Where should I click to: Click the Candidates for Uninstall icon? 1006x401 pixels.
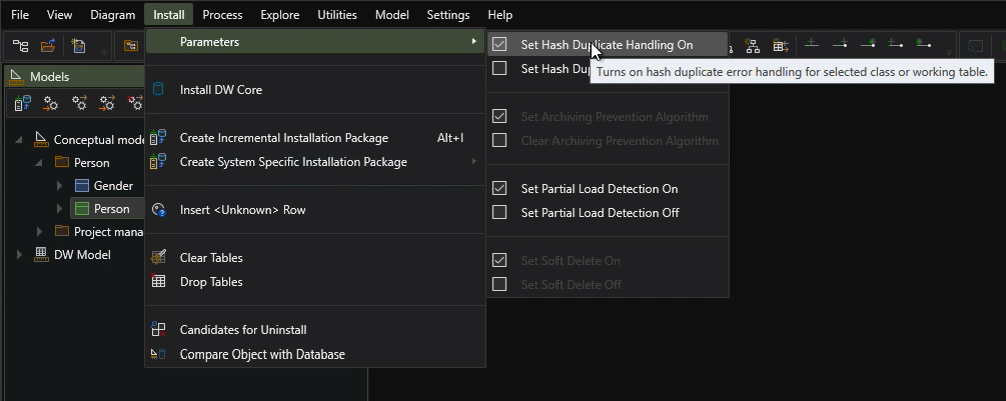pos(158,330)
